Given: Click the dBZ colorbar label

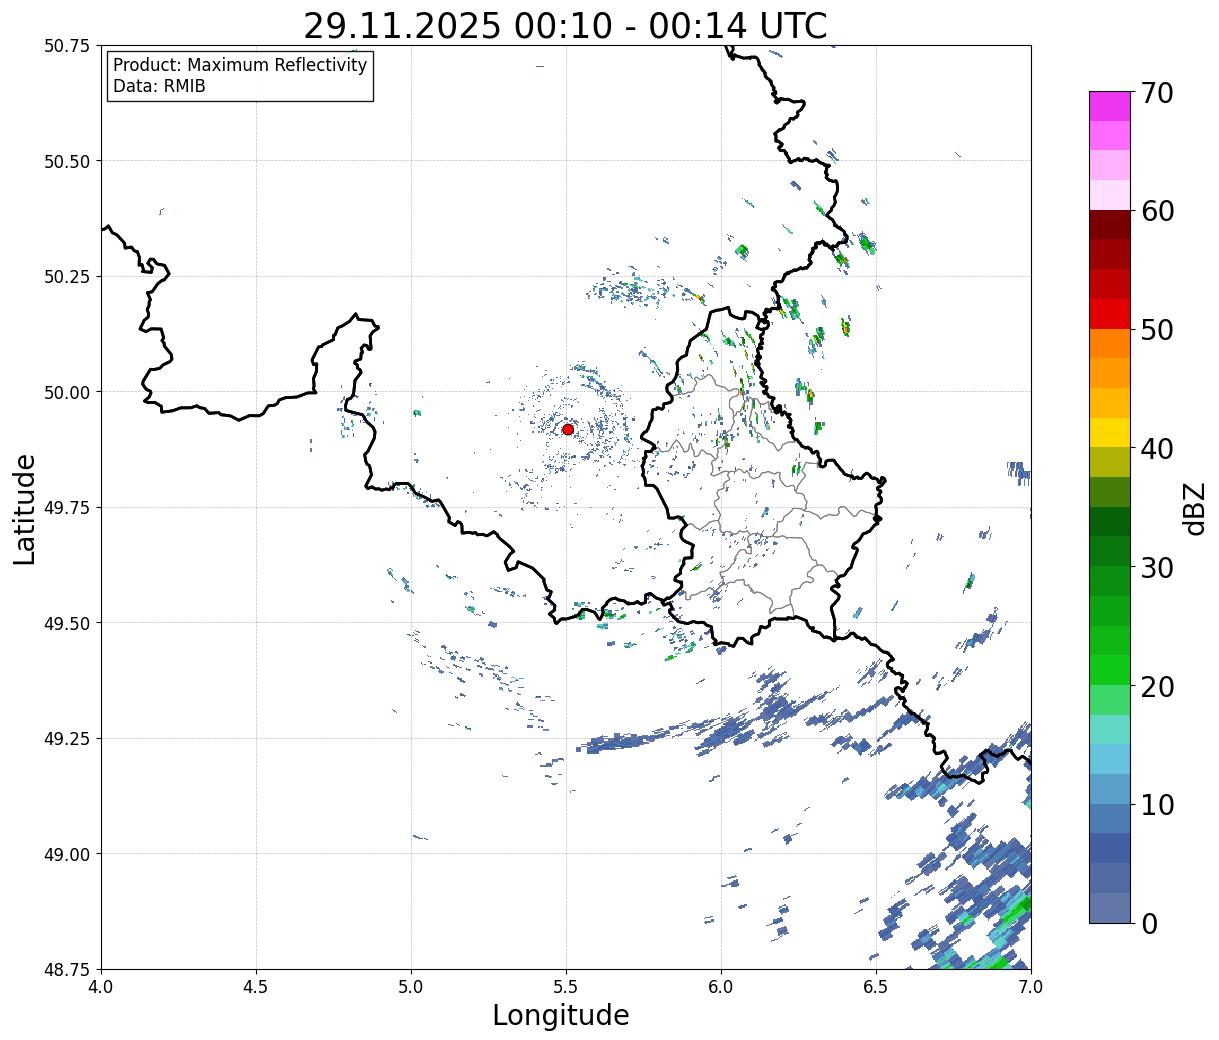Looking at the screenshot, I should click(x=1195, y=507).
